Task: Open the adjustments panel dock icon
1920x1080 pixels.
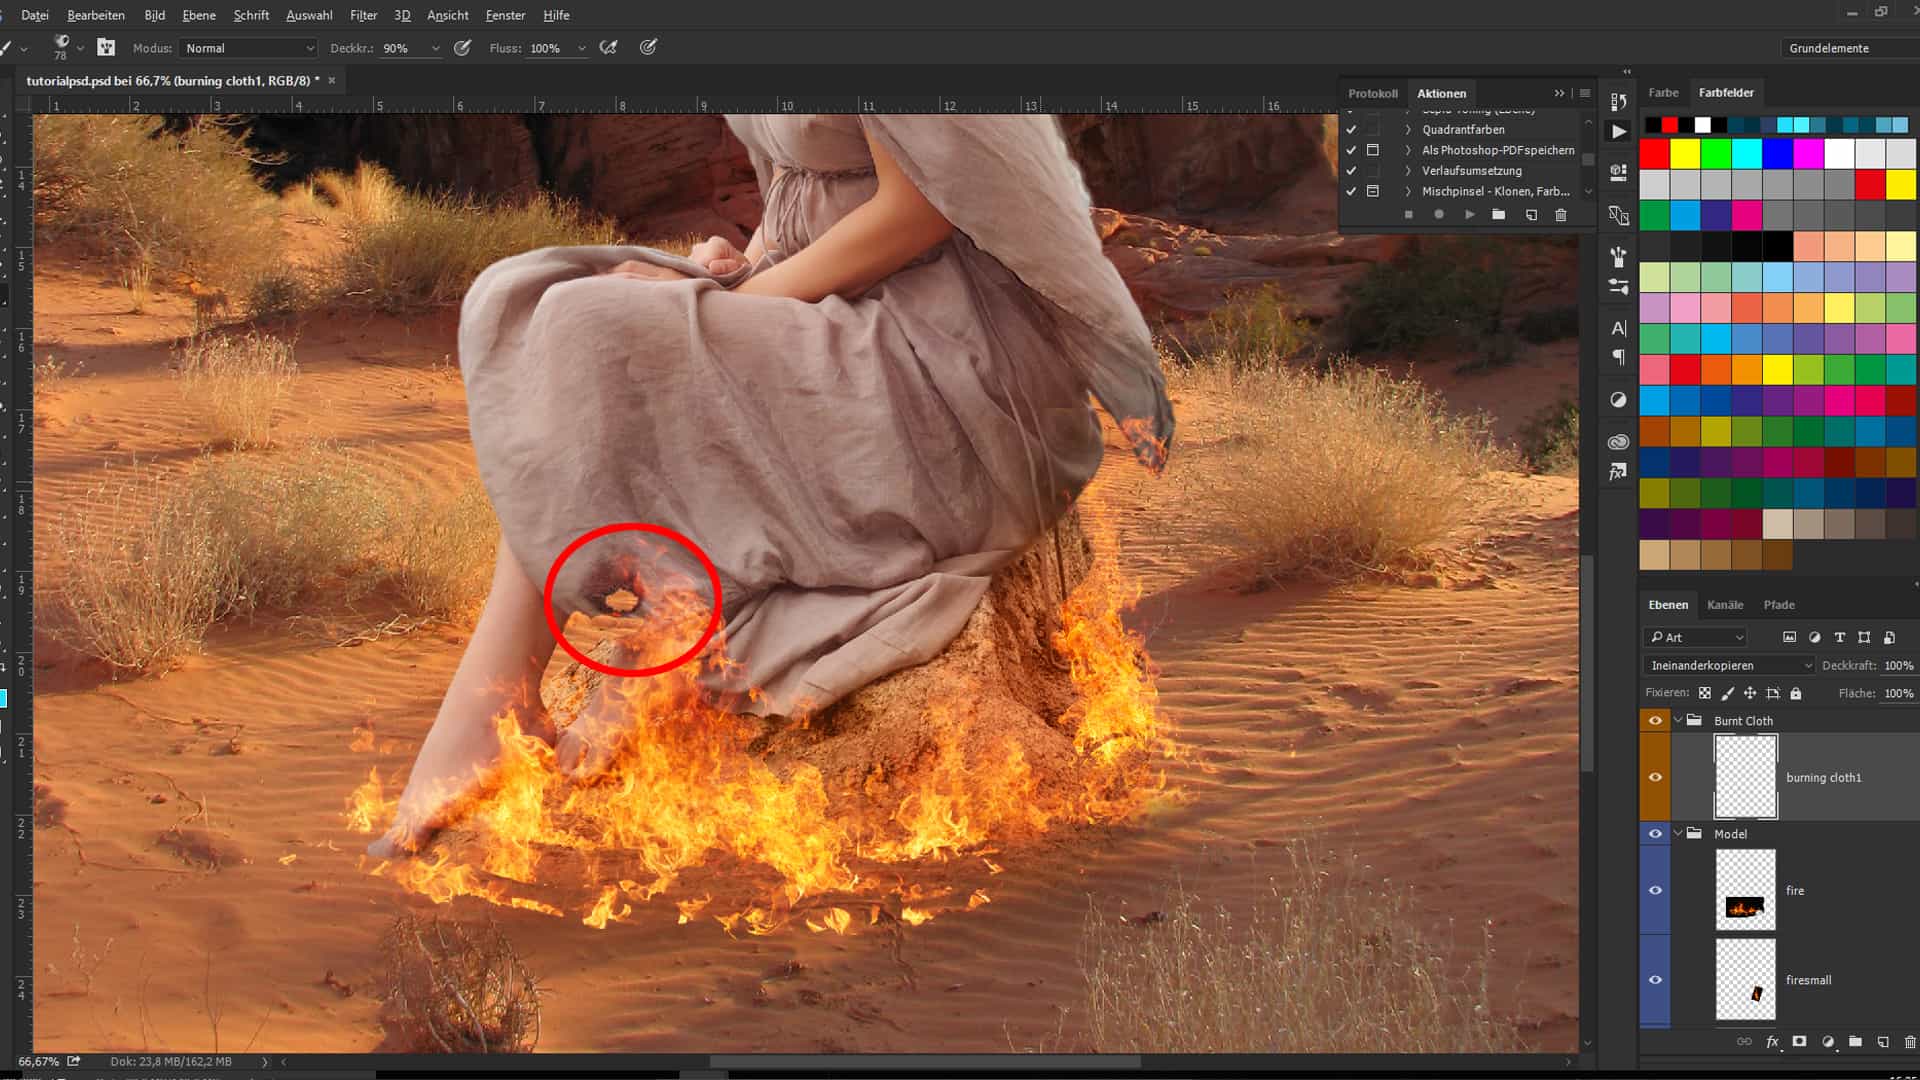Action: click(1618, 400)
